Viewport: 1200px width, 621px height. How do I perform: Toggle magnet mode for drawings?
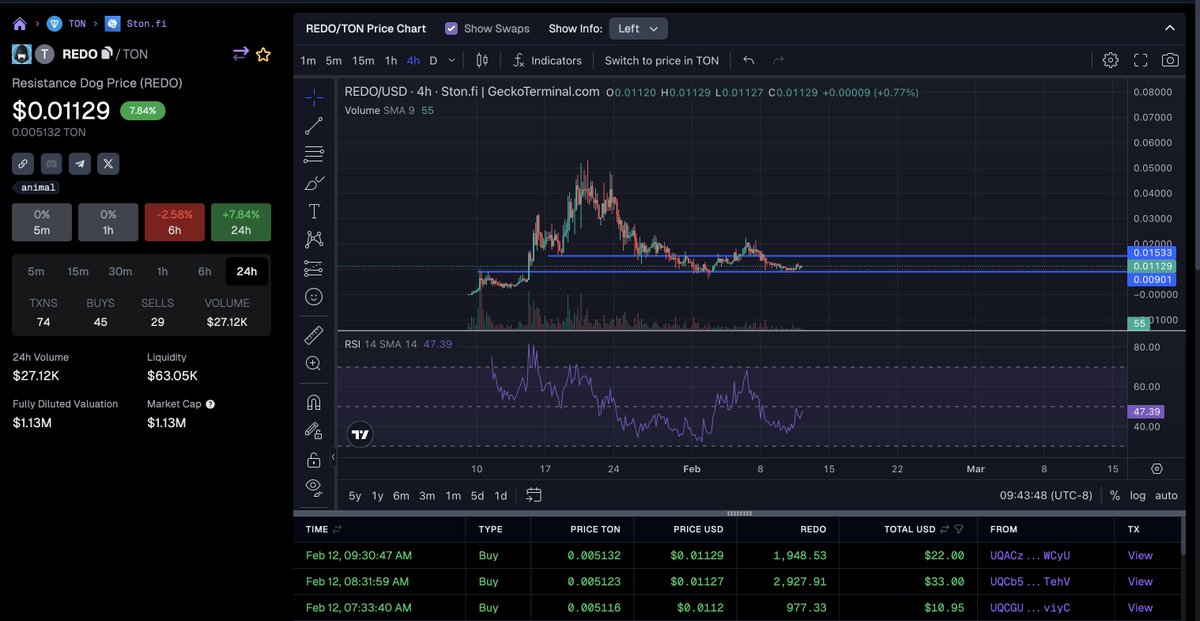pyautogui.click(x=314, y=402)
